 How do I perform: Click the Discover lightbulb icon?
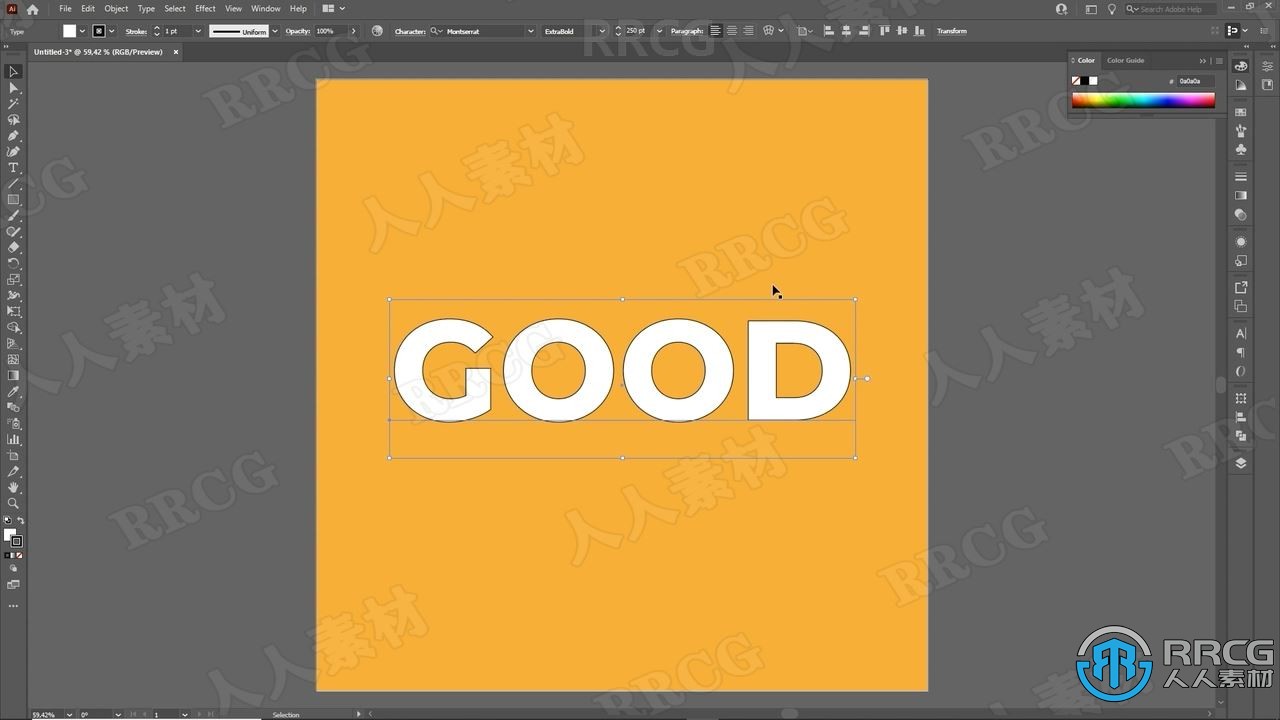1111,9
